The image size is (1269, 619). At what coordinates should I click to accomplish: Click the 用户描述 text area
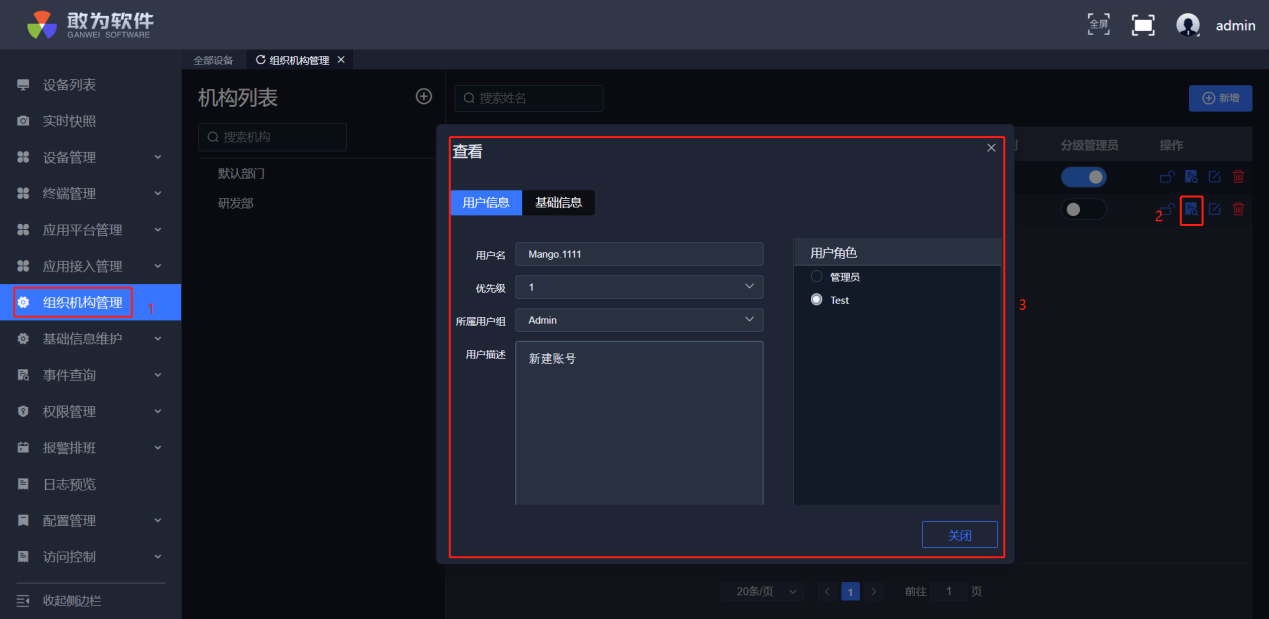pyautogui.click(x=639, y=423)
